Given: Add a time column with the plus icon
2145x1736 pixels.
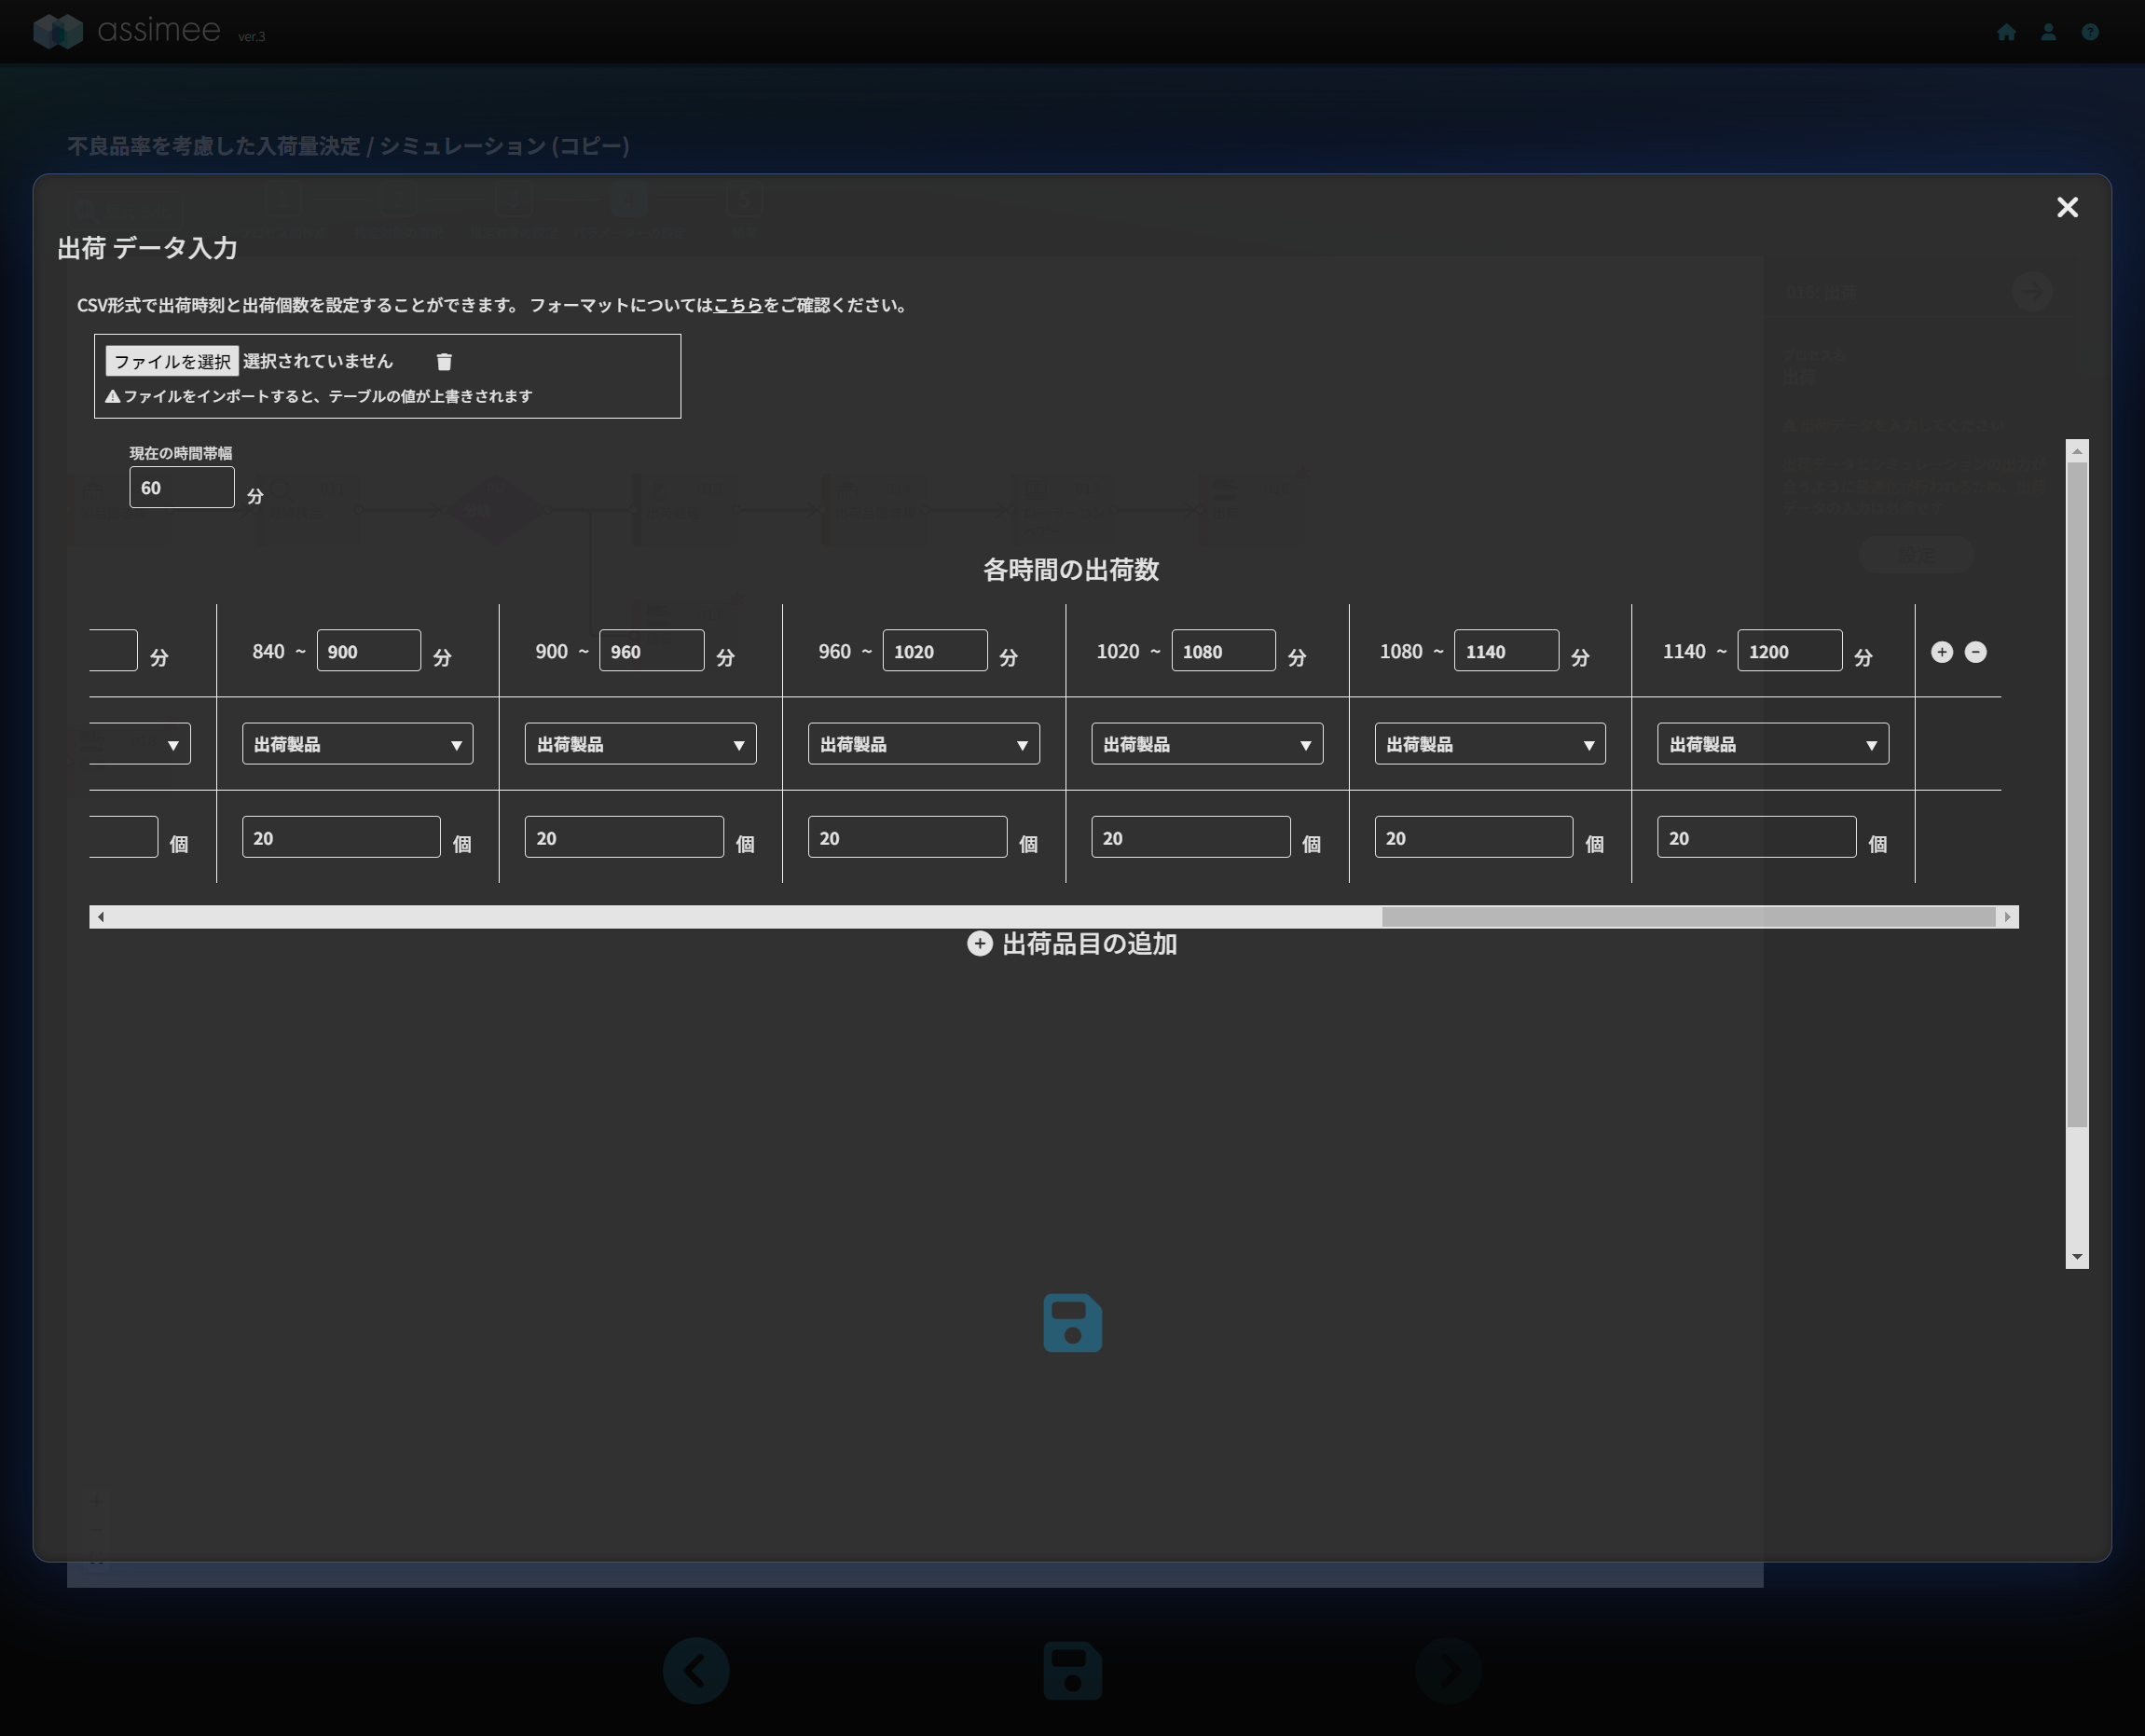Looking at the screenshot, I should pyautogui.click(x=1941, y=652).
